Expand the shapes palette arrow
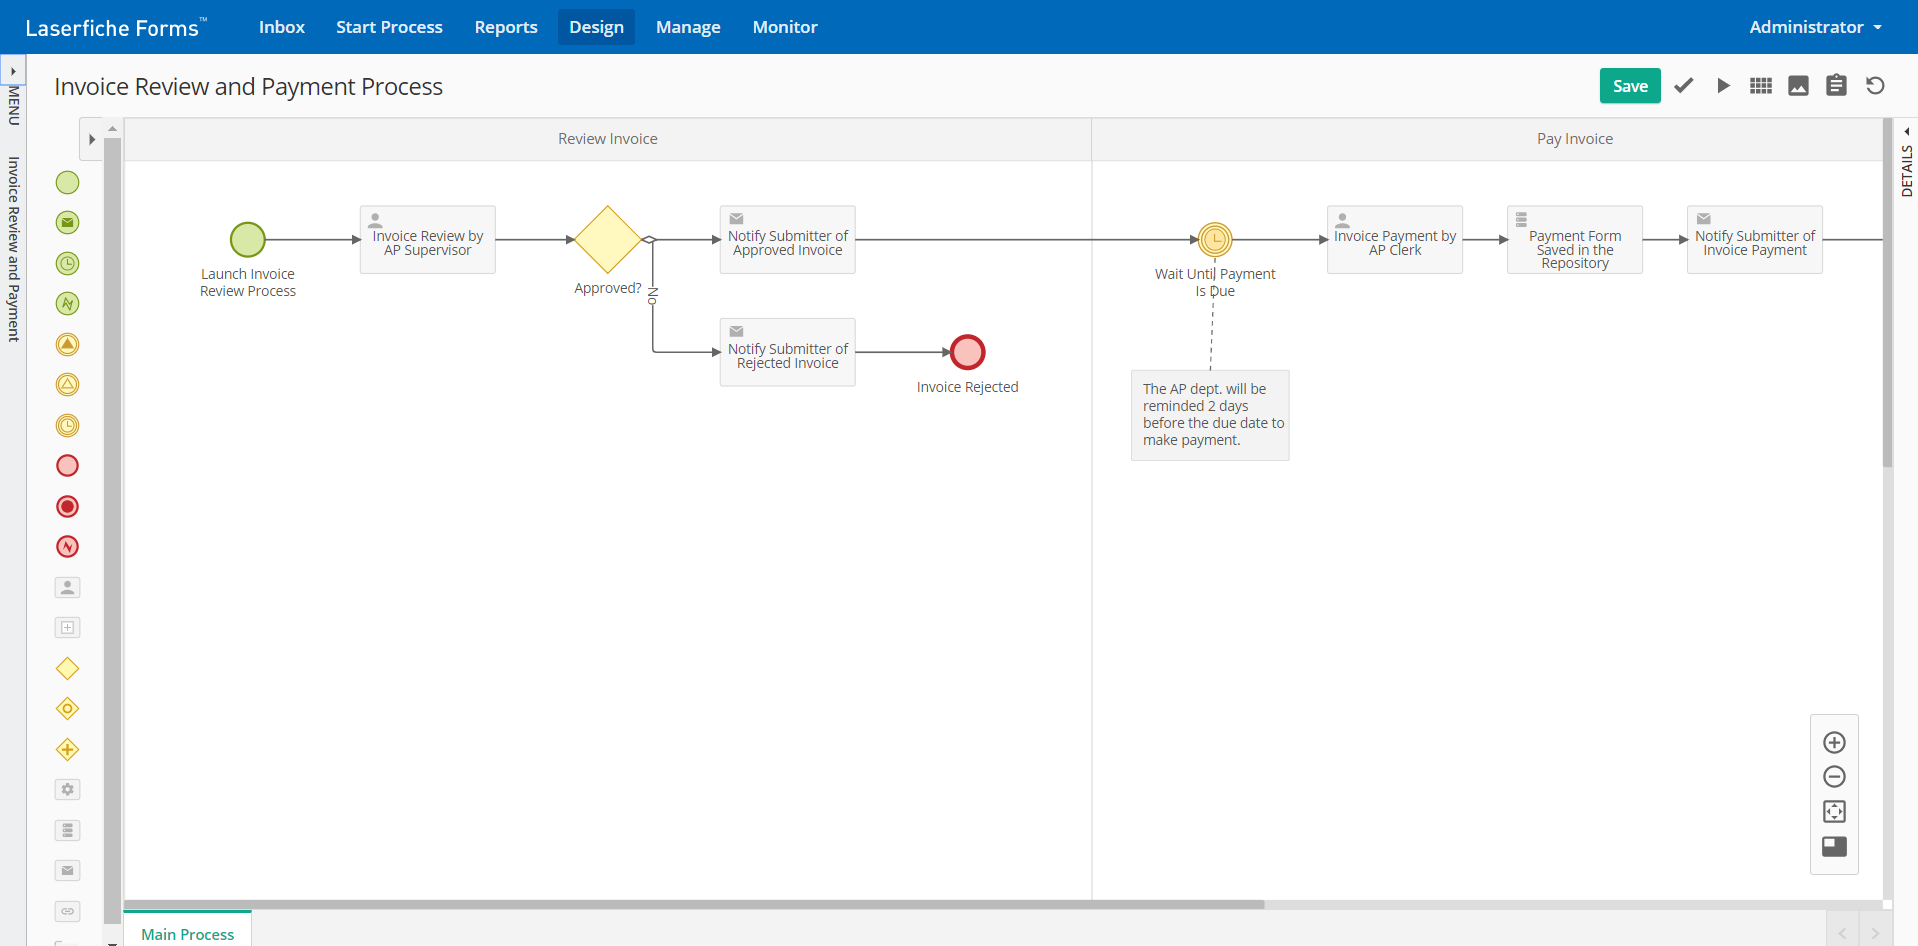The width and height of the screenshot is (1918, 946). 92,140
